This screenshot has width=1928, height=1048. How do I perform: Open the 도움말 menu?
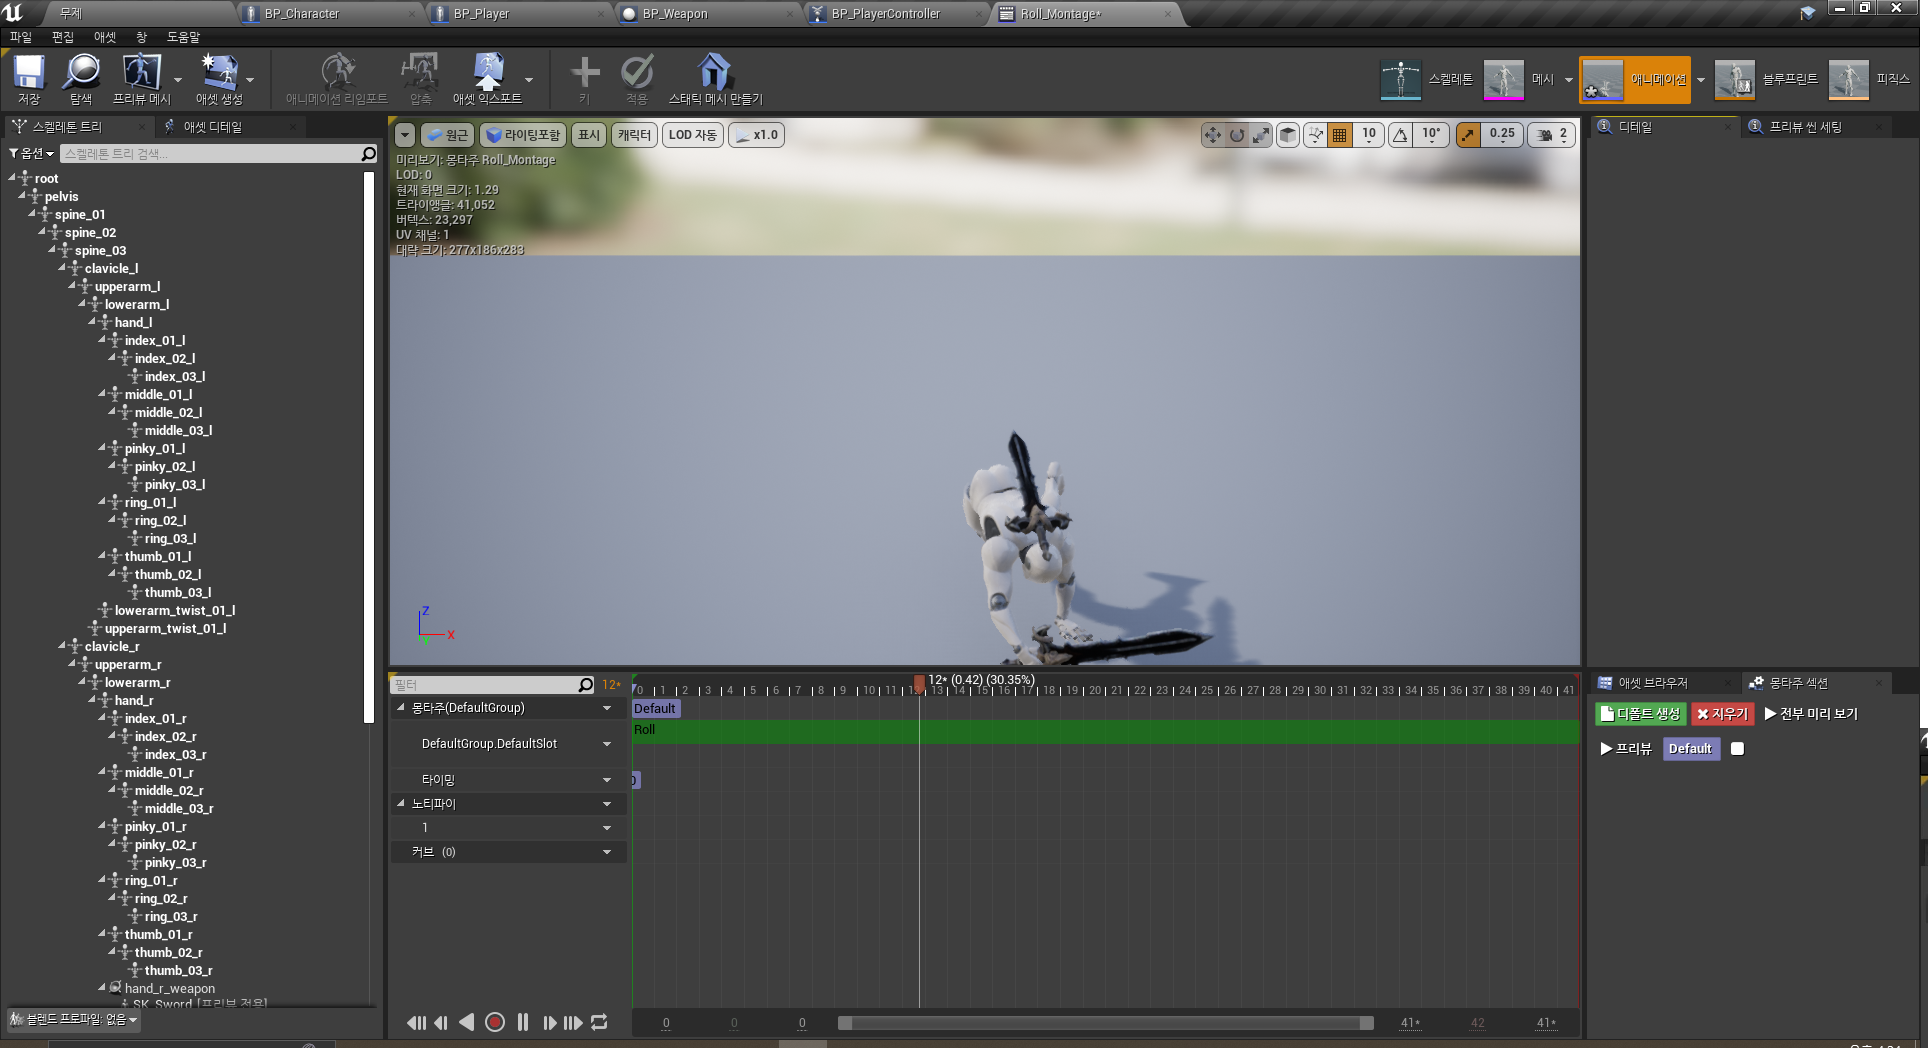tap(183, 37)
